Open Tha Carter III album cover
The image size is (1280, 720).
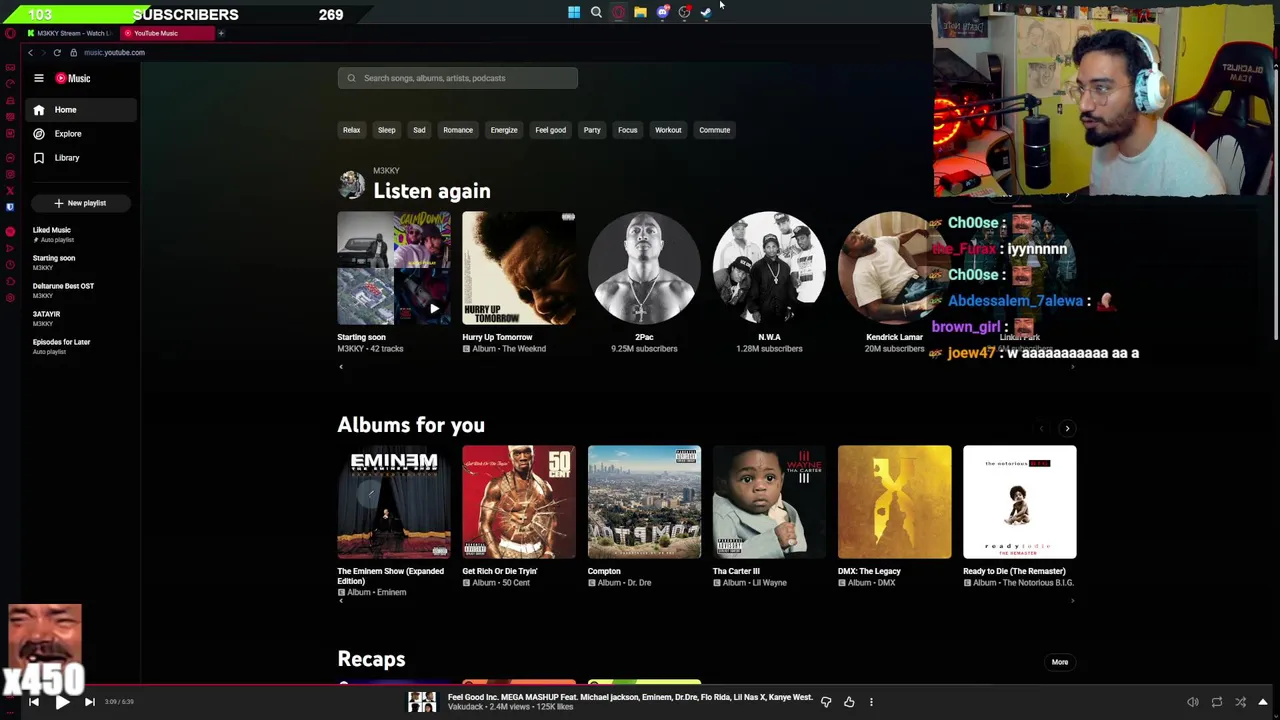coord(769,502)
